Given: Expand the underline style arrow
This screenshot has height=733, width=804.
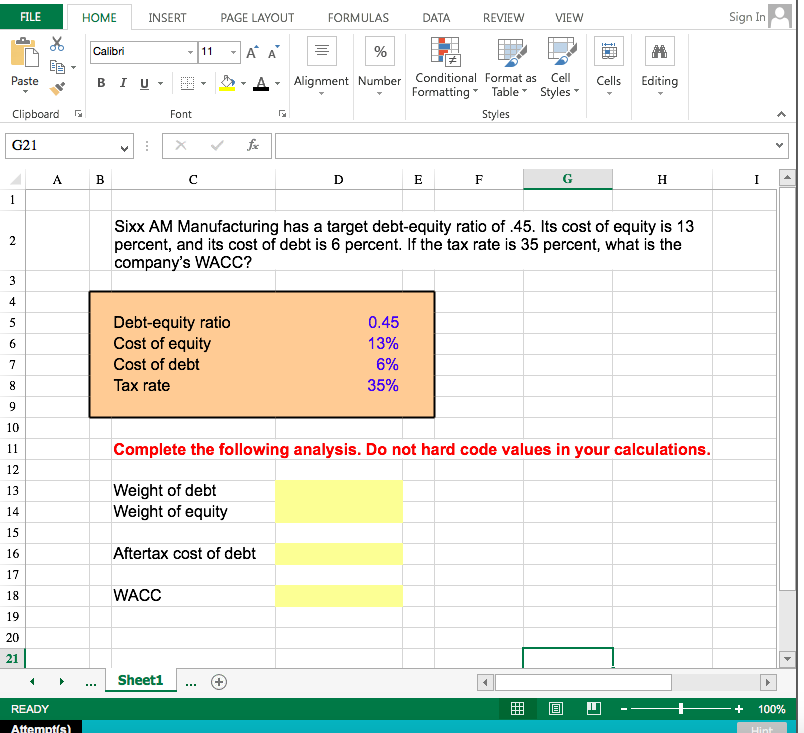Looking at the screenshot, I should (160, 83).
